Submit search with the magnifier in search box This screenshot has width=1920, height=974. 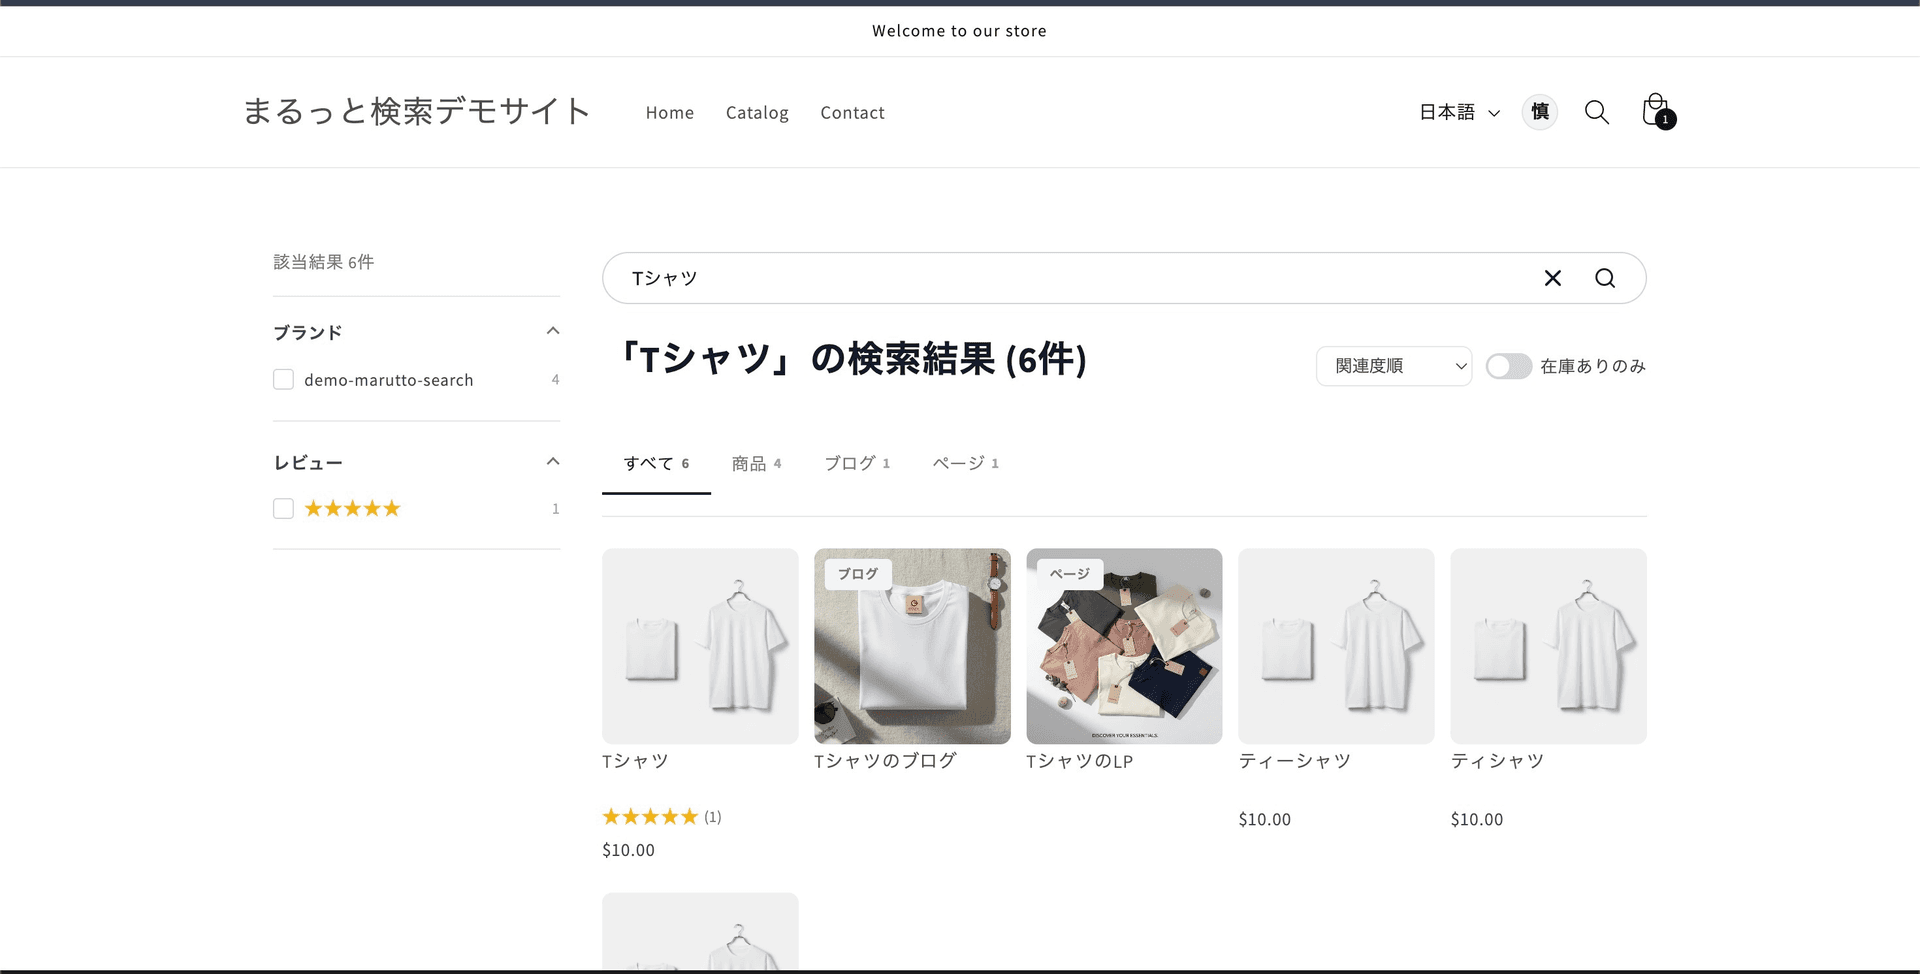click(1605, 278)
